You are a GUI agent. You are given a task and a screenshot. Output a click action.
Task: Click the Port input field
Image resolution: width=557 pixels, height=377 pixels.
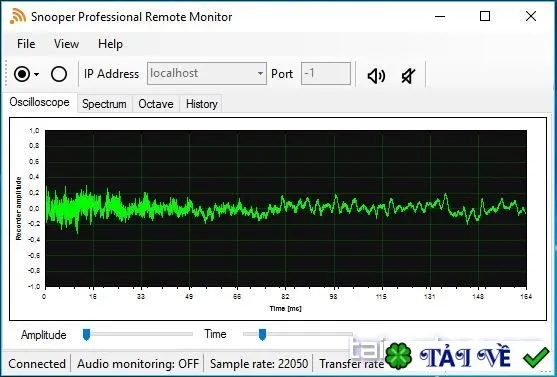(326, 74)
